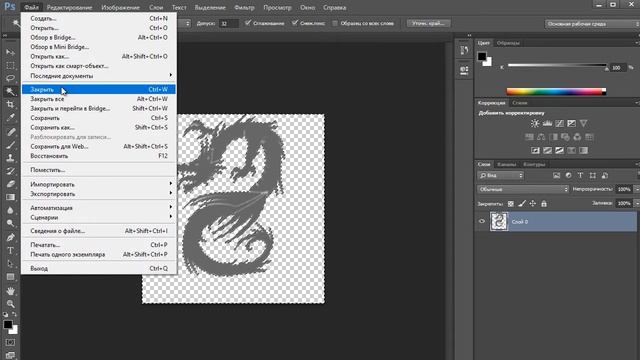
Task: Toggle lock position
Action: pos(533,203)
